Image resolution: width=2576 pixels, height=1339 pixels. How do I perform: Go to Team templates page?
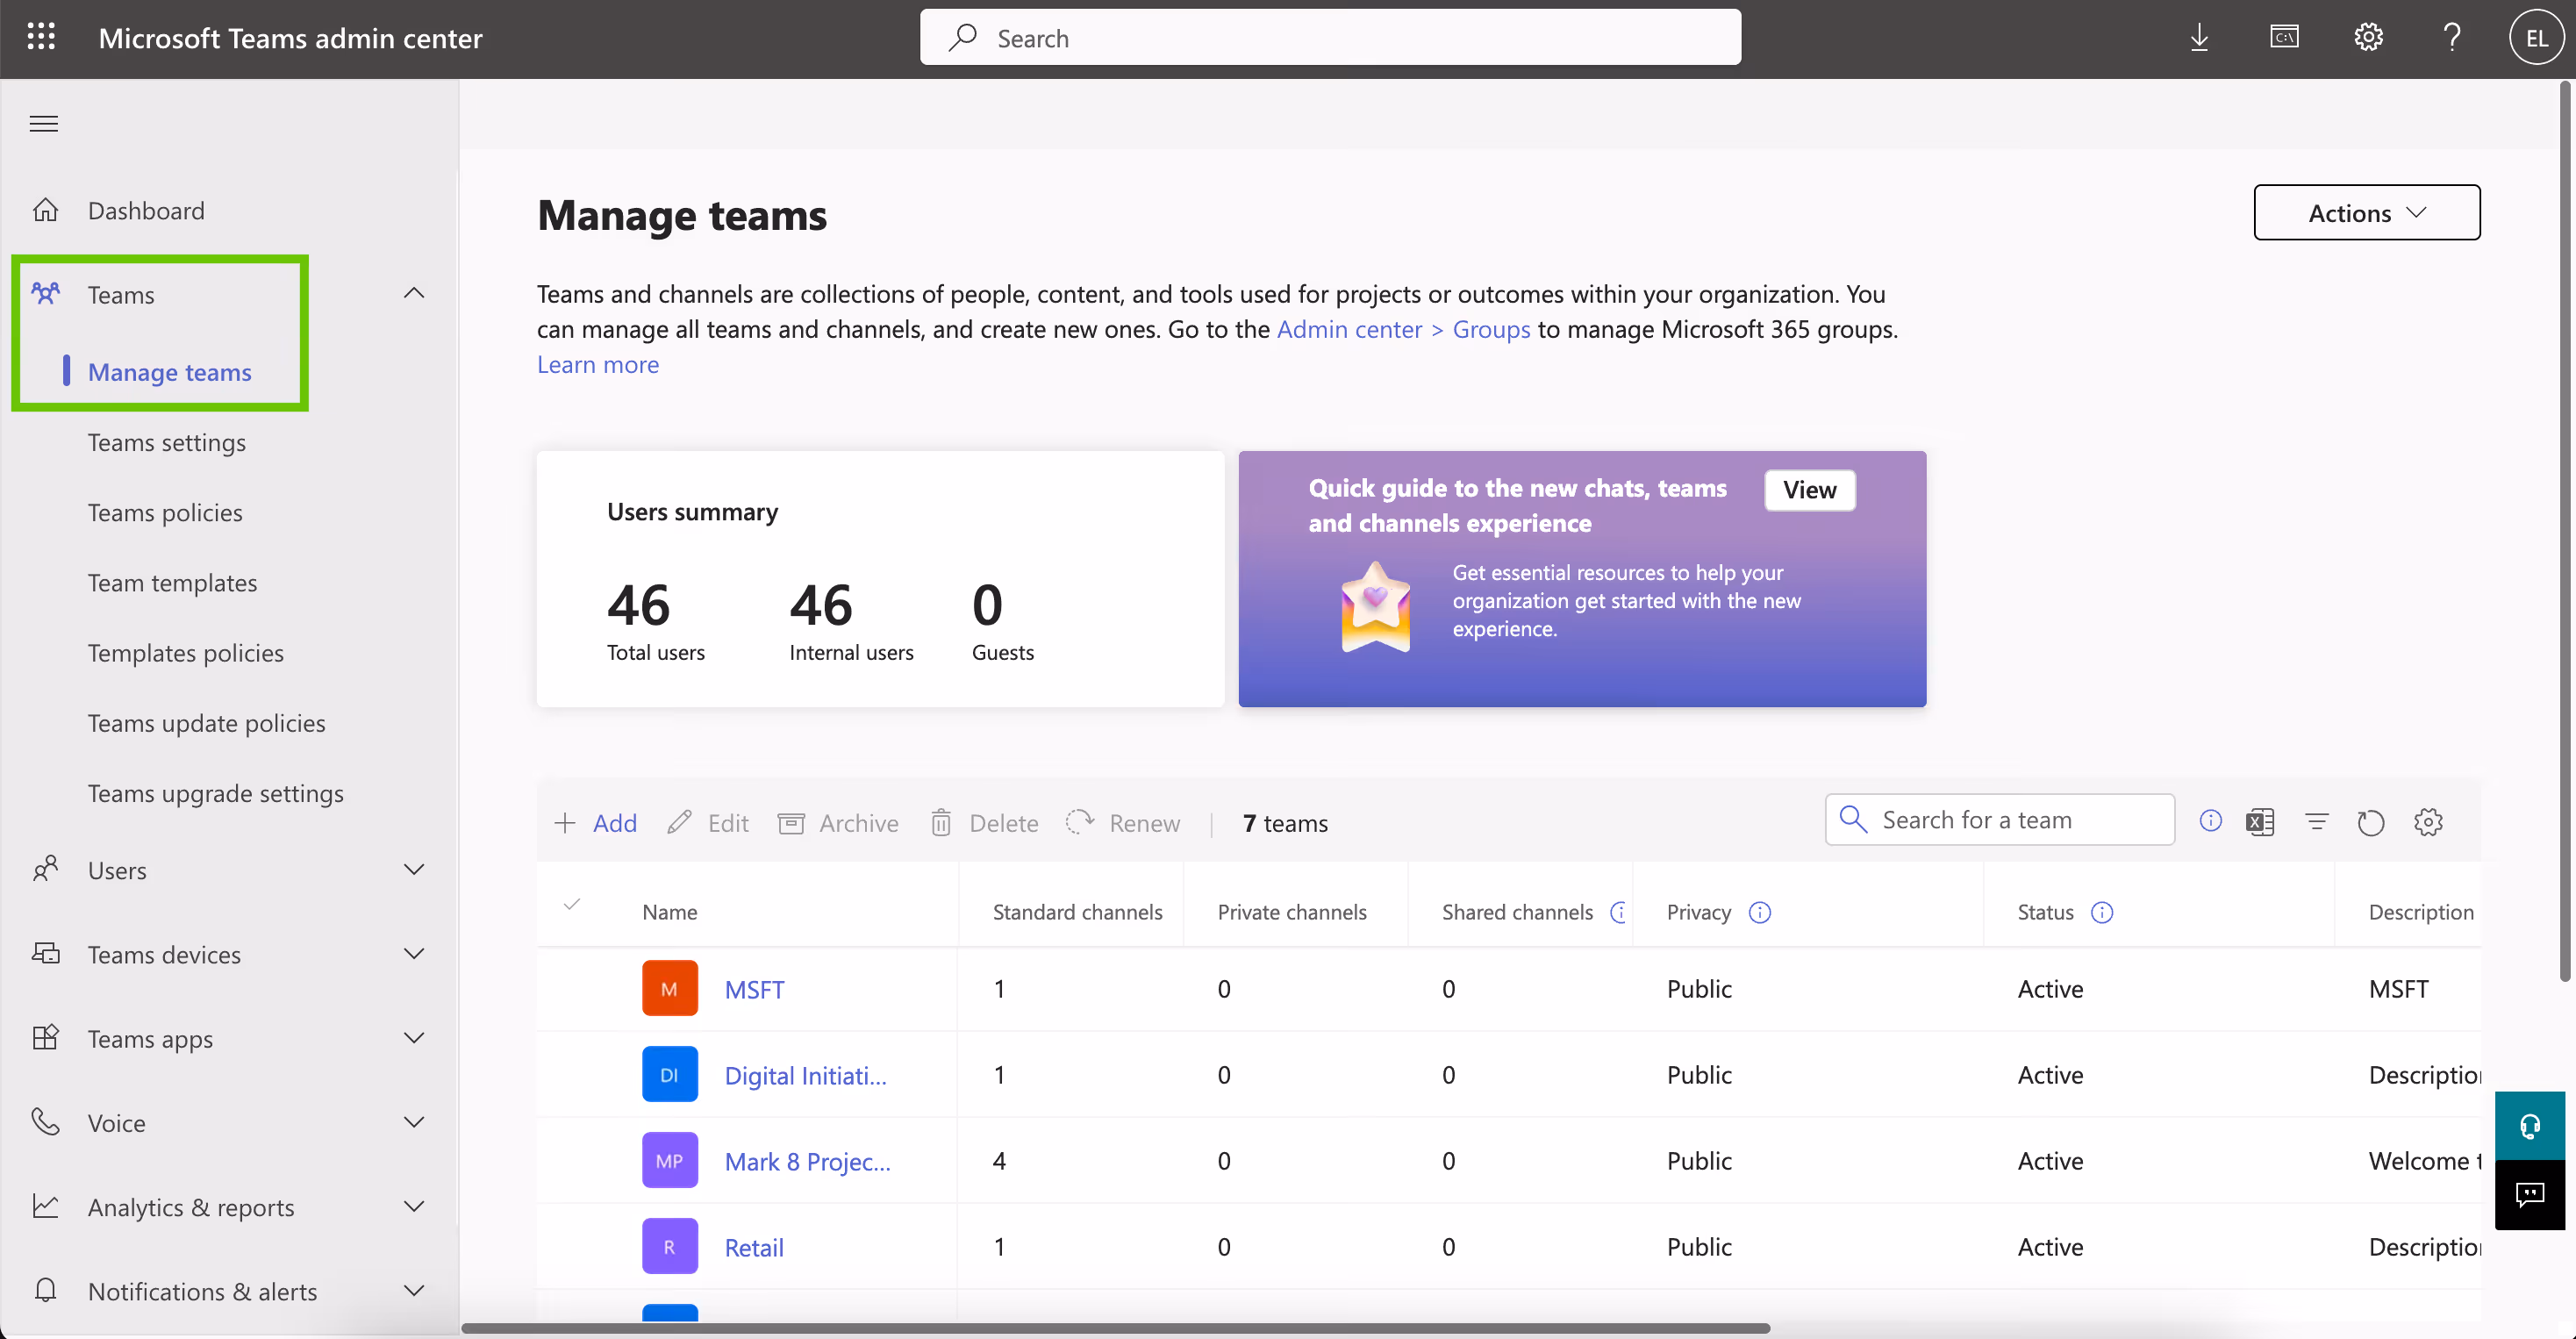click(172, 582)
